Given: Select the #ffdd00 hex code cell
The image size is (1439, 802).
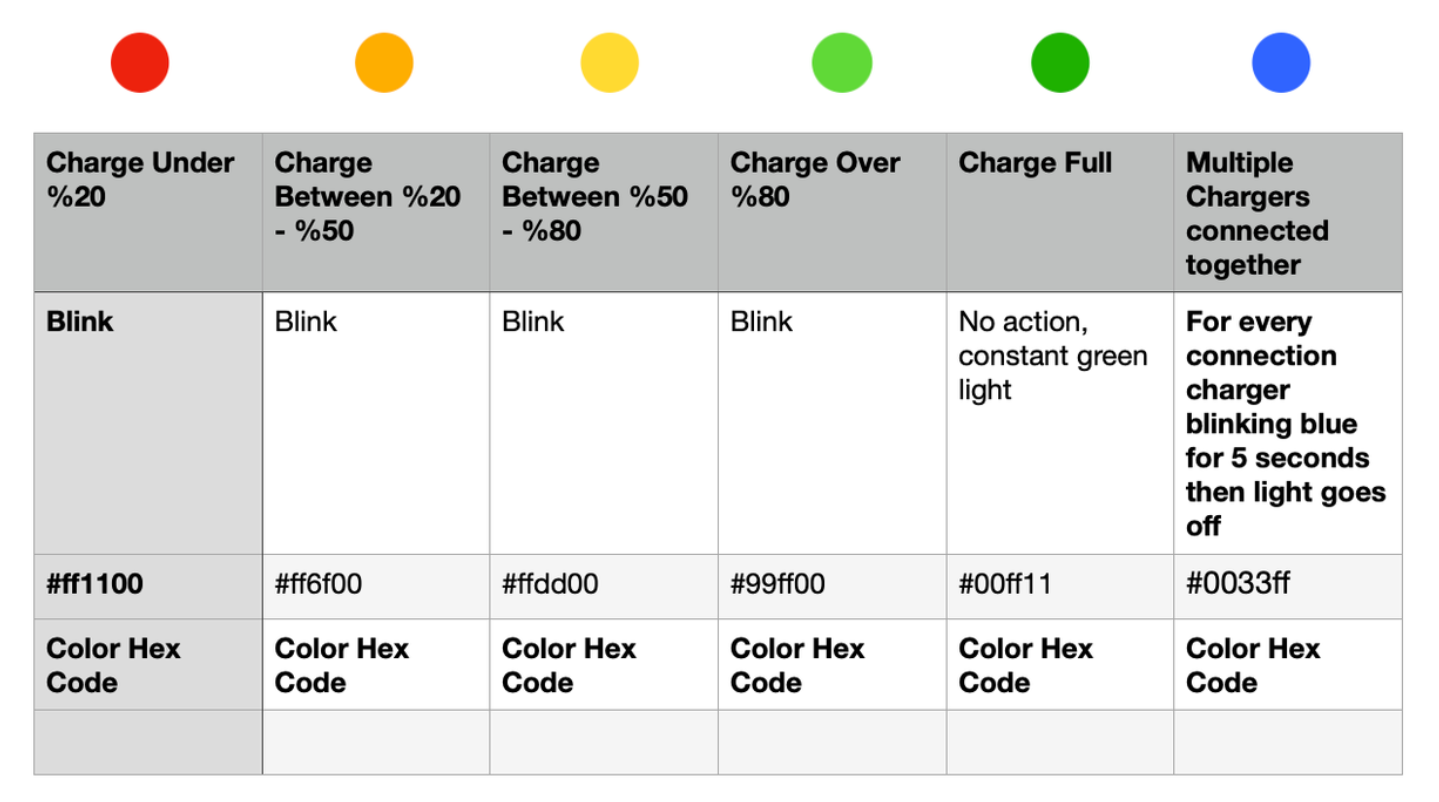Looking at the screenshot, I should click(x=604, y=586).
